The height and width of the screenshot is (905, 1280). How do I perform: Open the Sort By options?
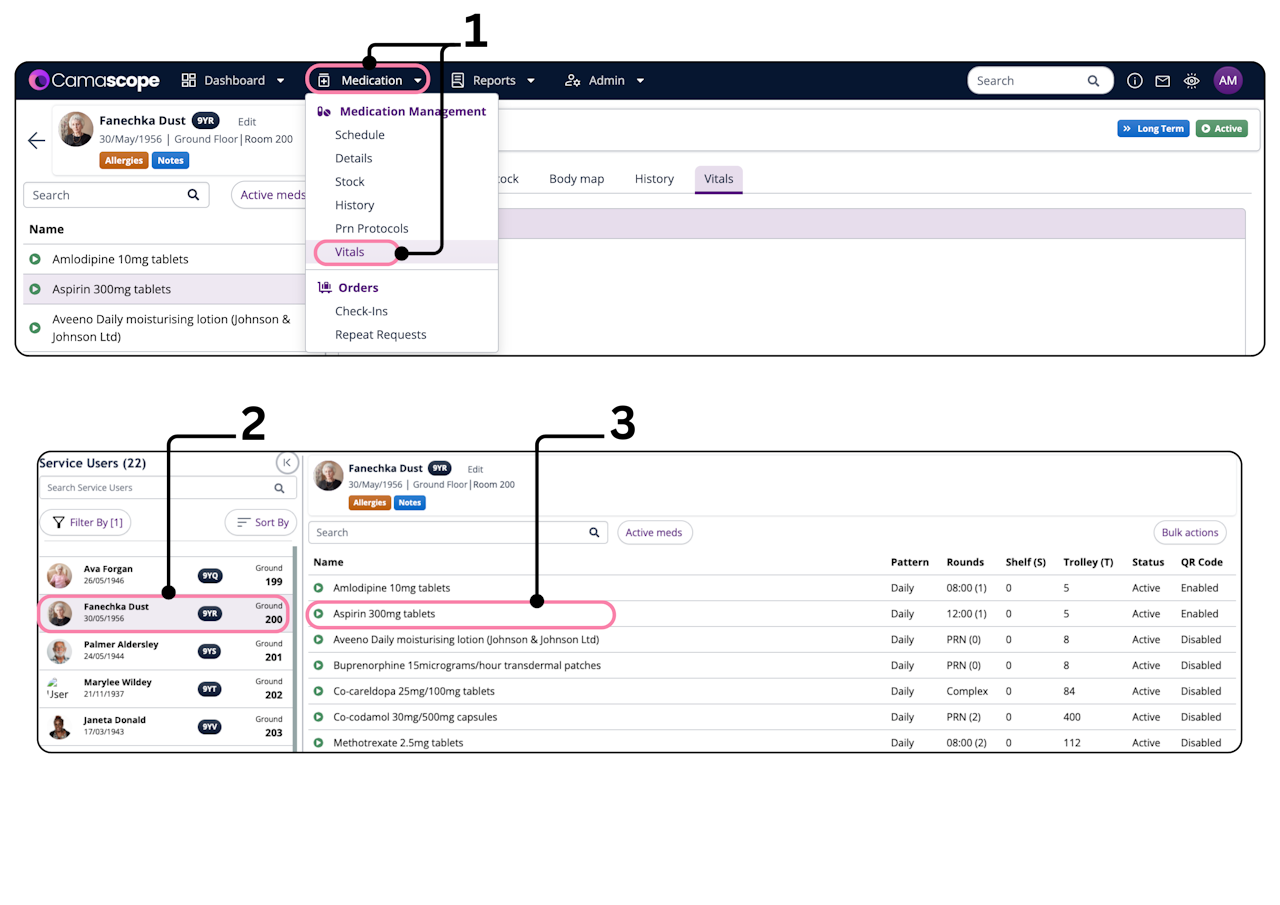pyautogui.click(x=261, y=522)
